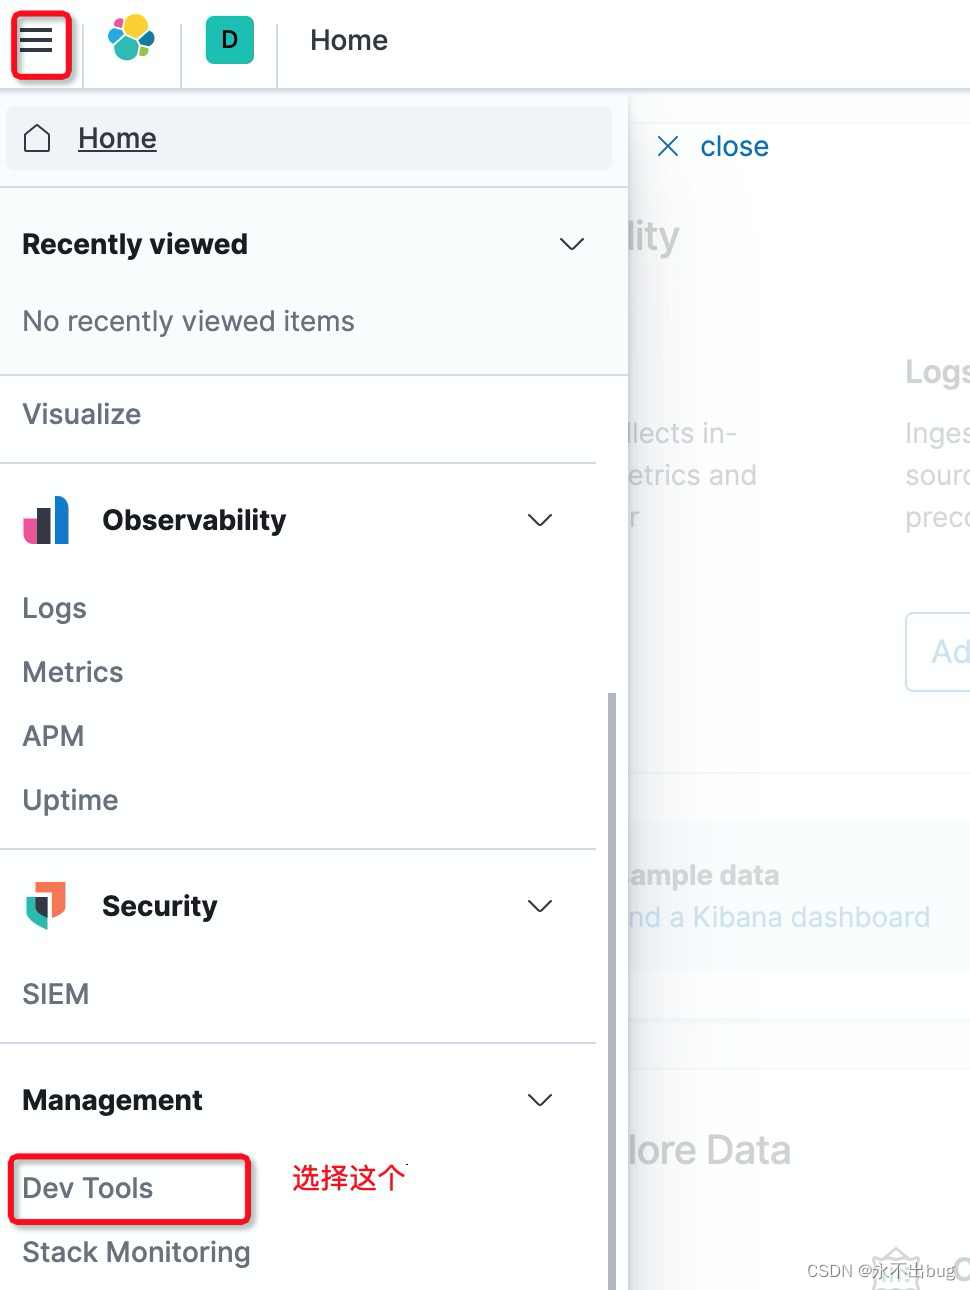Open SIEM under Security
Image resolution: width=970 pixels, height=1290 pixels.
pyautogui.click(x=56, y=994)
